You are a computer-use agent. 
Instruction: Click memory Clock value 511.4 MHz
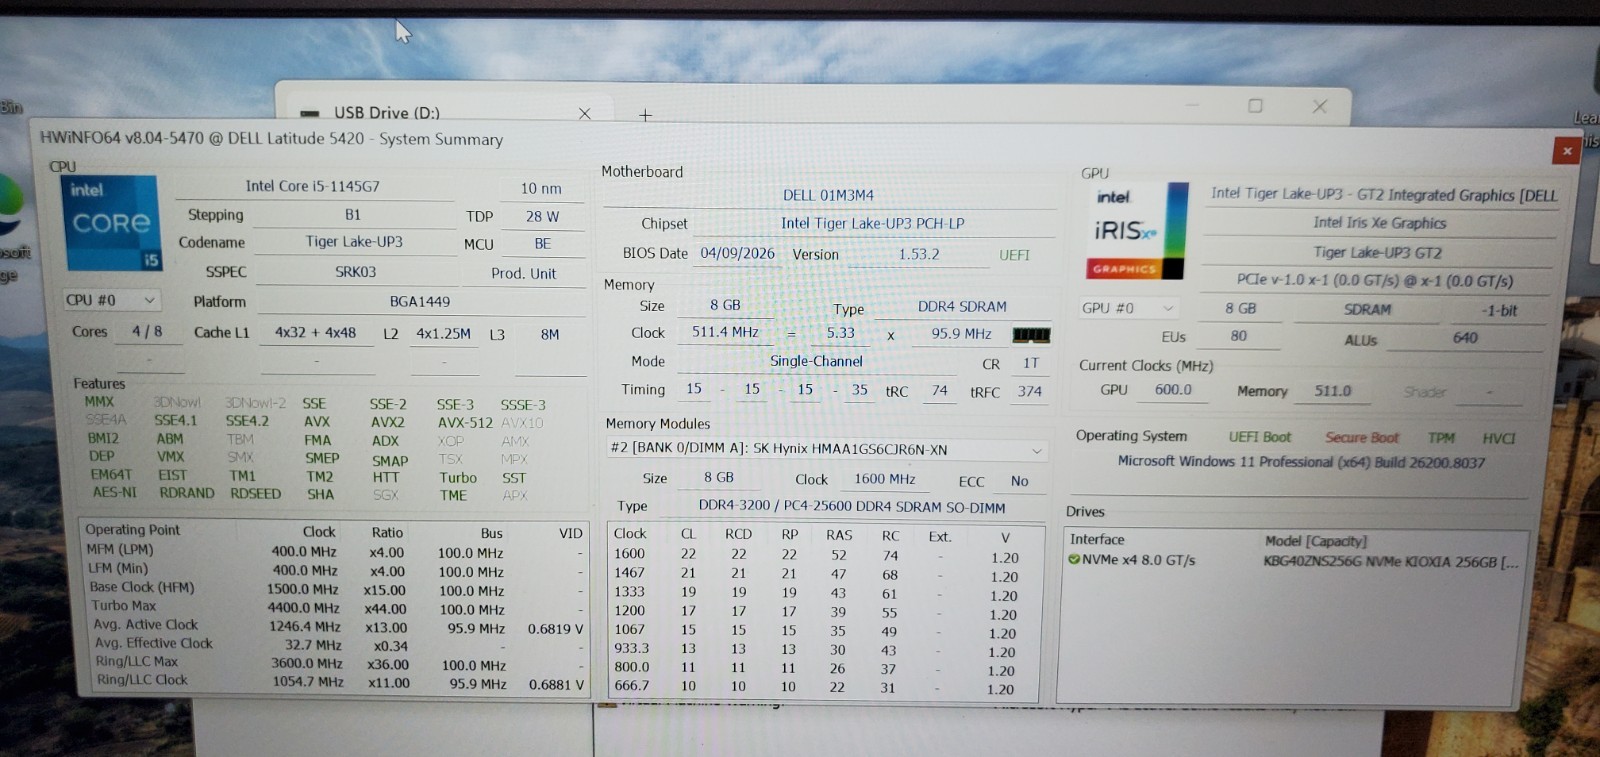tap(725, 332)
